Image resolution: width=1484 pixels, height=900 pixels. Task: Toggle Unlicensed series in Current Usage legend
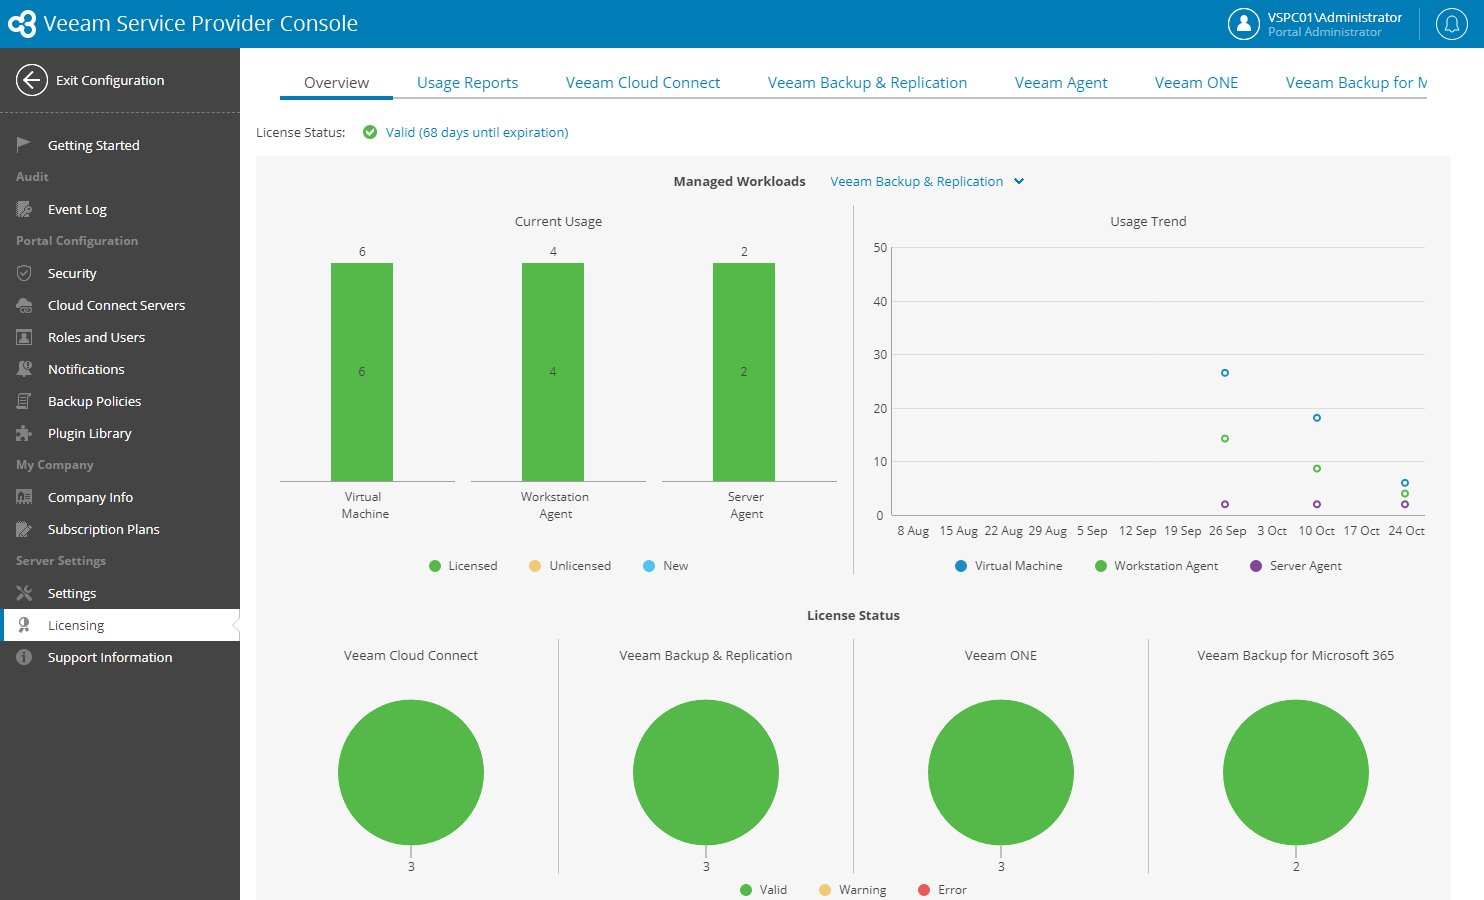(x=570, y=566)
